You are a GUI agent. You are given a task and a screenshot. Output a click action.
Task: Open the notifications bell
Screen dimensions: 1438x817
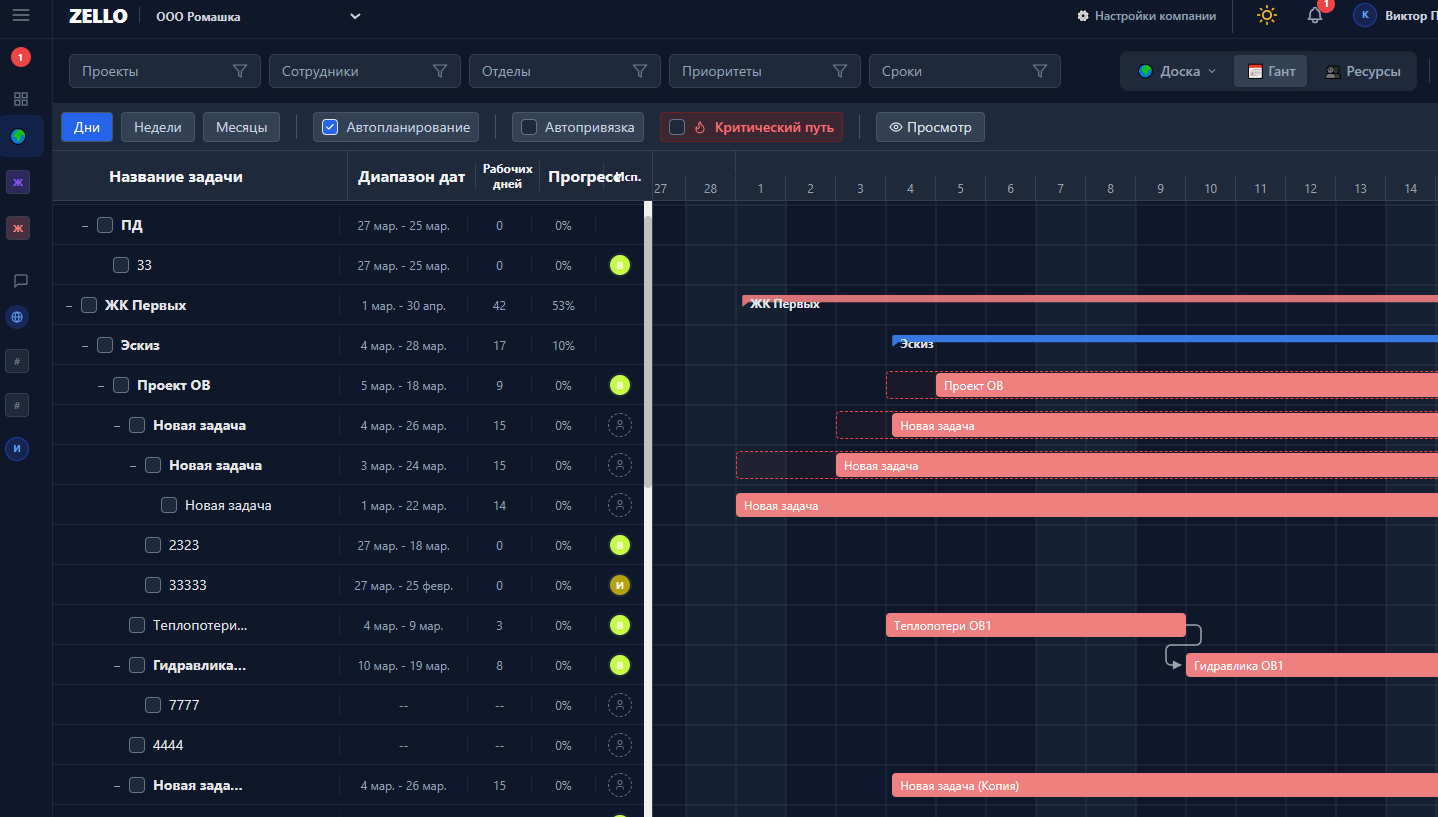(1315, 15)
